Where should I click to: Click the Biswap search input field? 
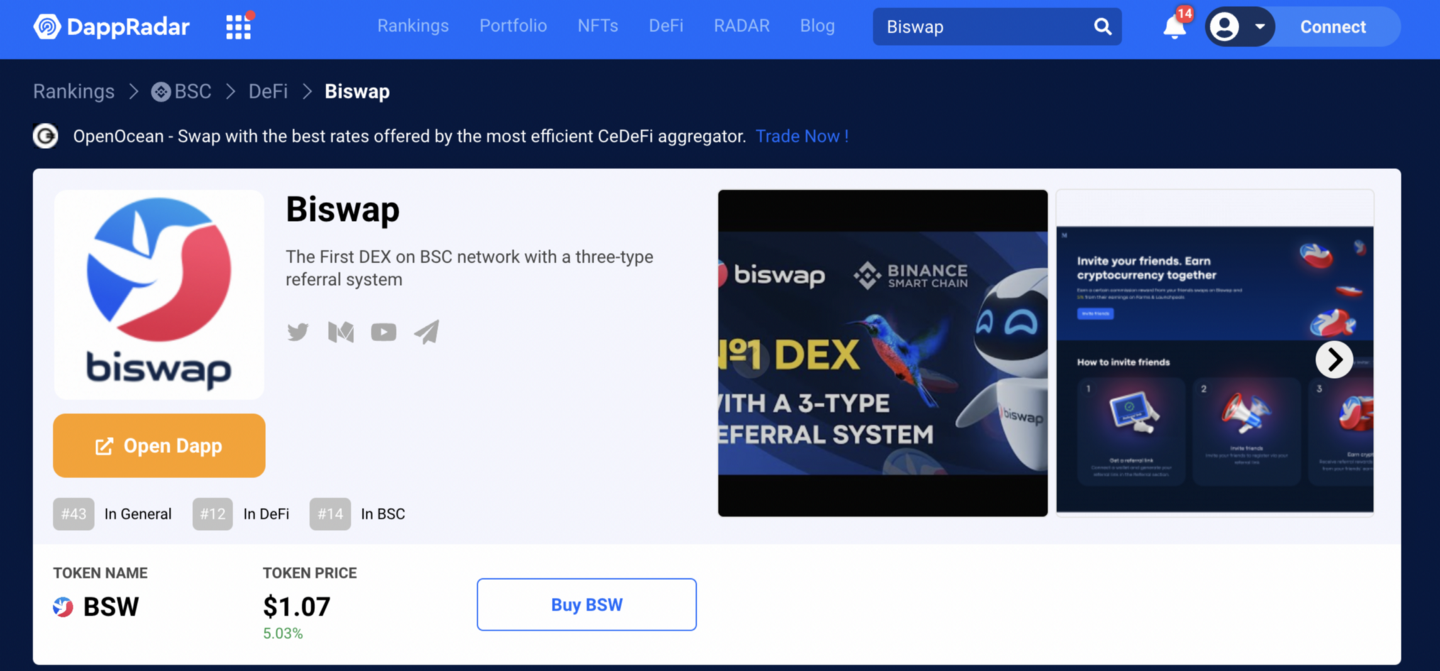(983, 27)
